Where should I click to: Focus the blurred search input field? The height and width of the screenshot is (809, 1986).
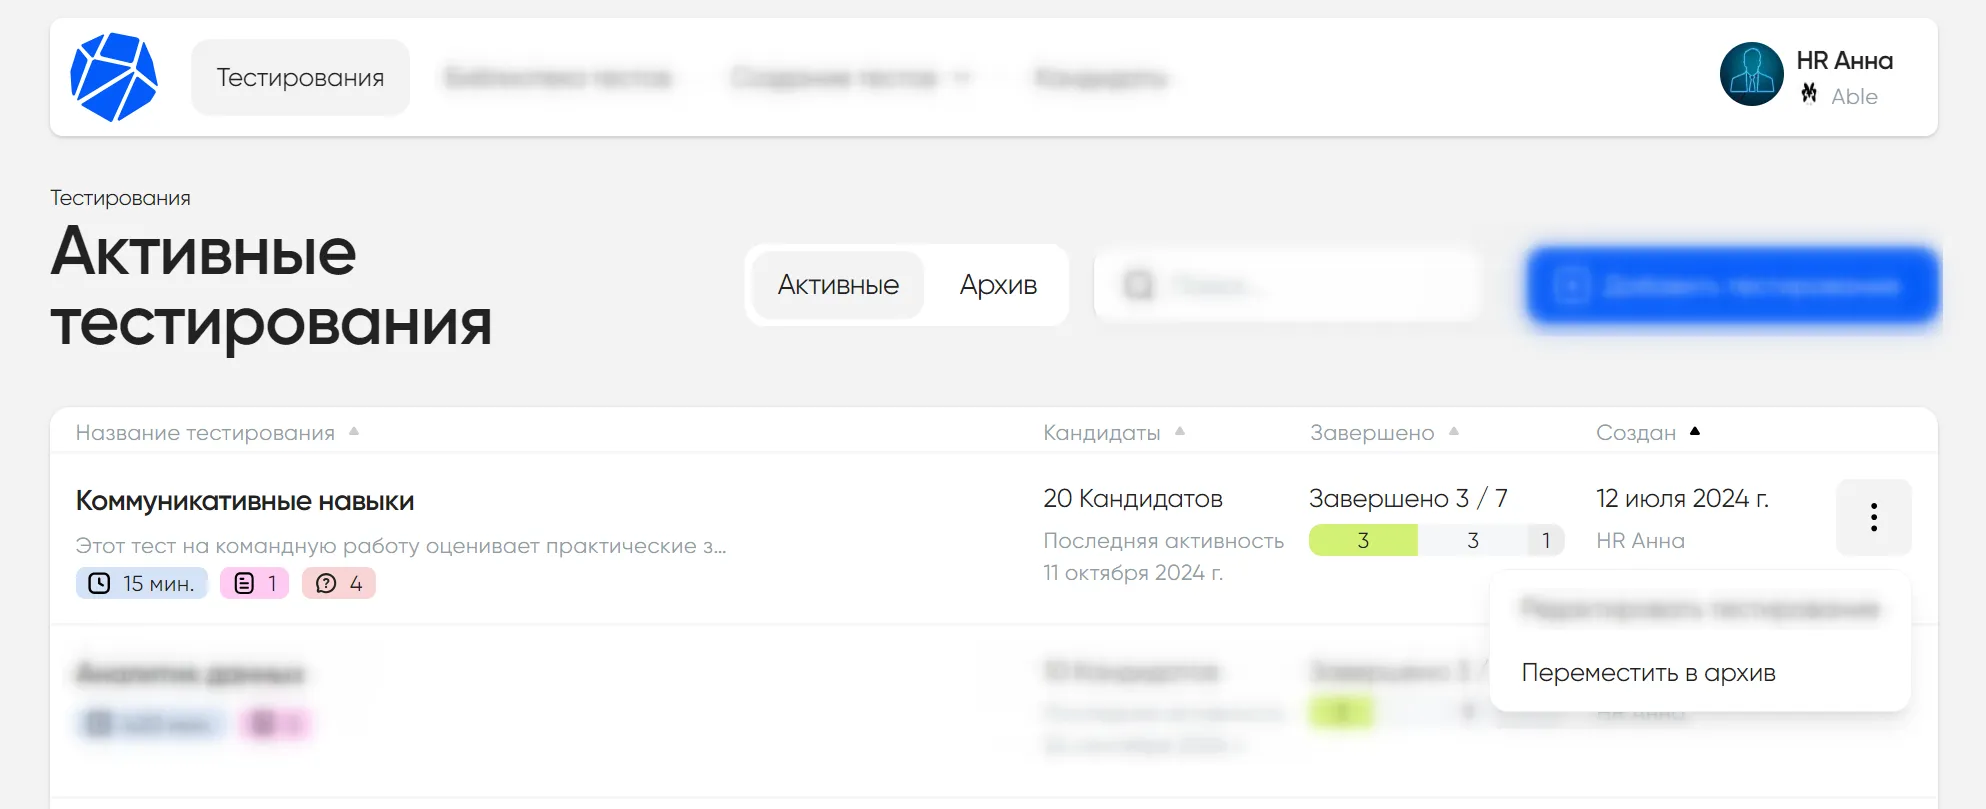click(1287, 286)
